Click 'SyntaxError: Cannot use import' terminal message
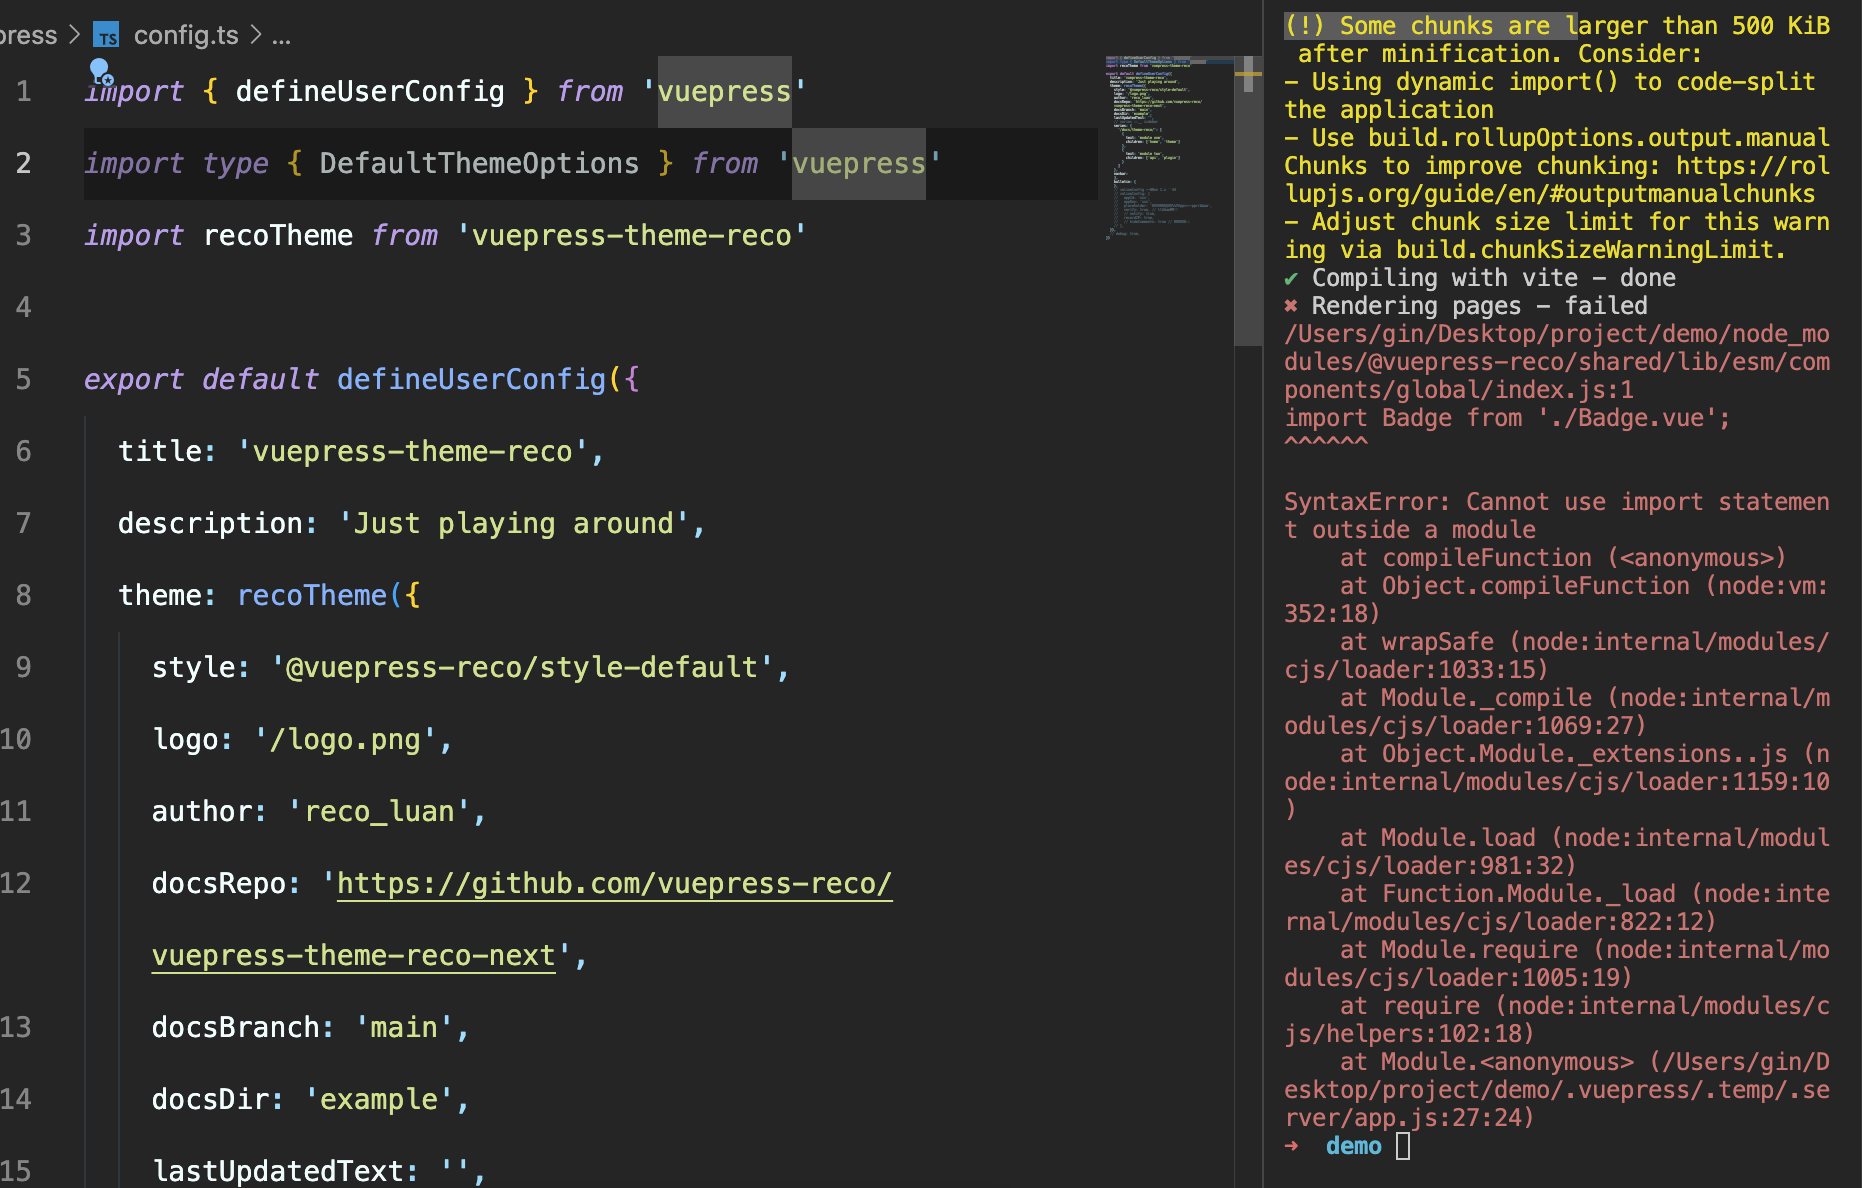Screen dimensions: 1862x1188 coord(1556,516)
